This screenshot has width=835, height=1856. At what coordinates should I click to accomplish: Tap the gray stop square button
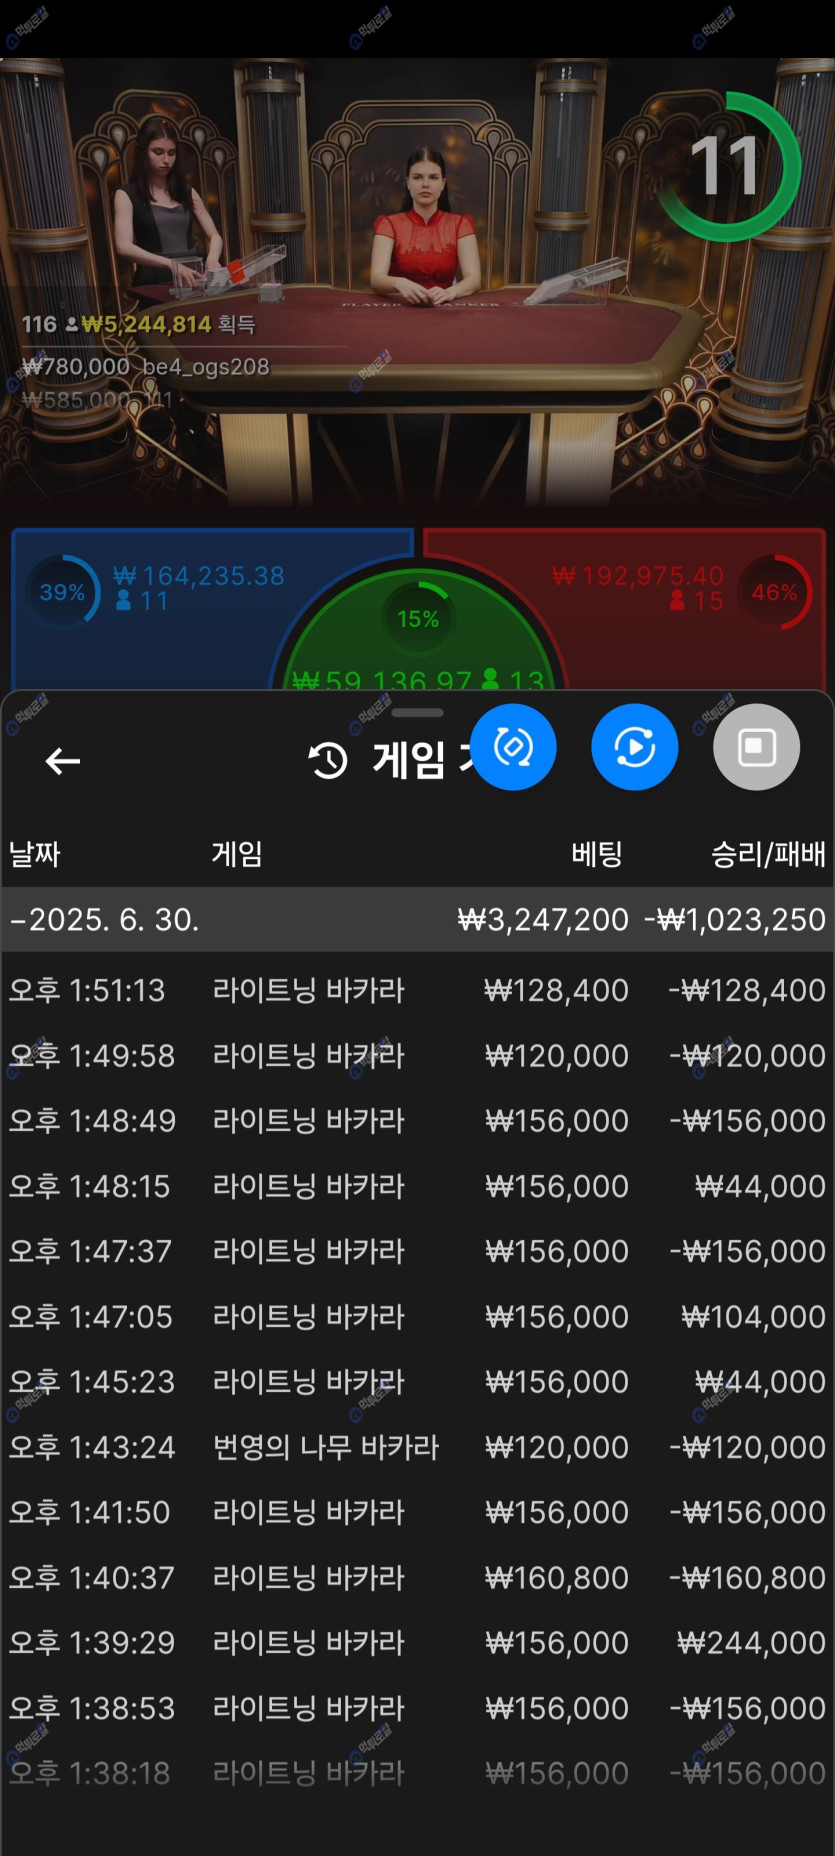click(x=756, y=747)
